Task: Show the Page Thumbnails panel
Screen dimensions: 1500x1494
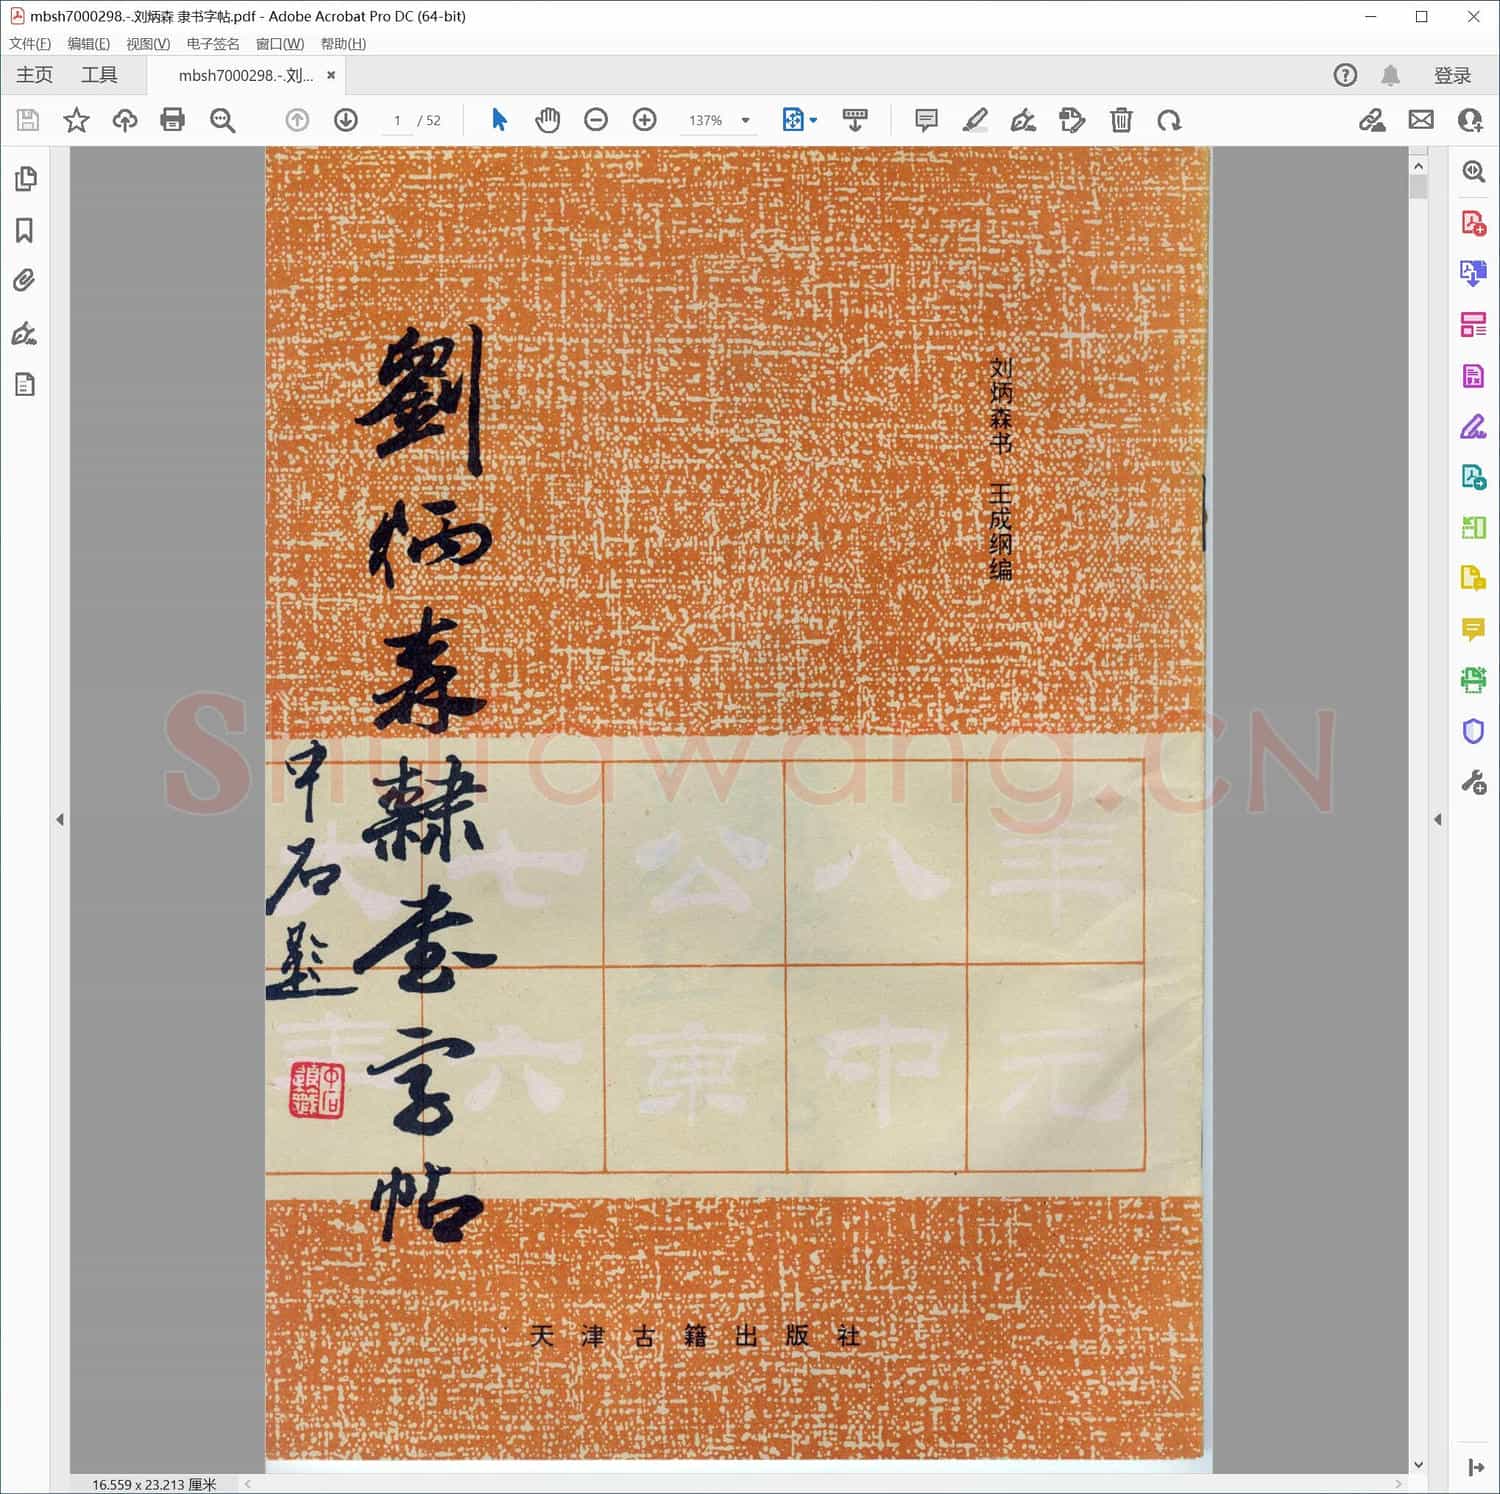Action: 26,178
